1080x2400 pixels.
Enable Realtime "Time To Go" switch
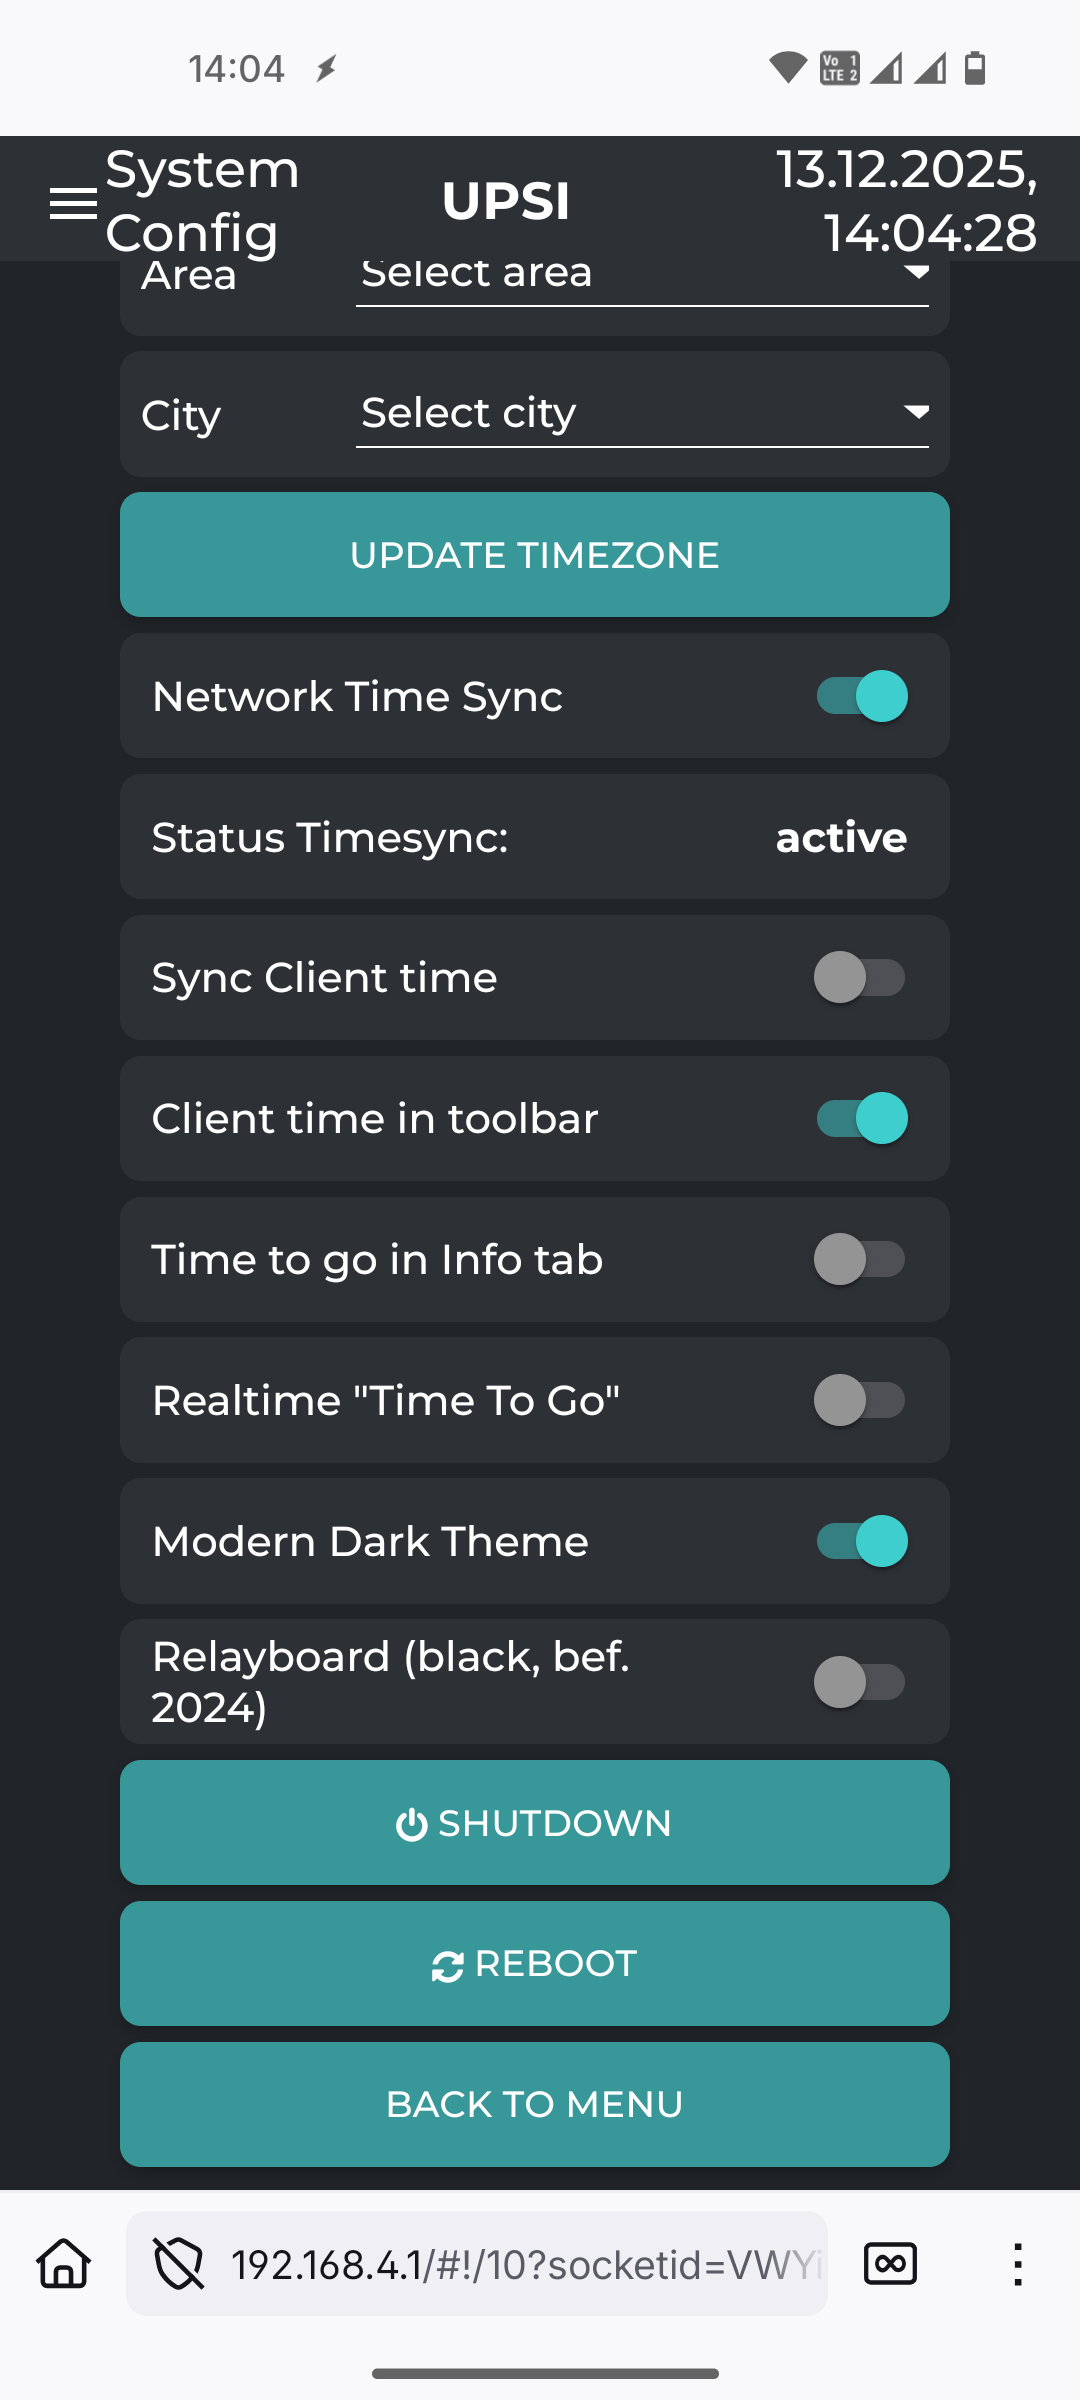point(859,1400)
